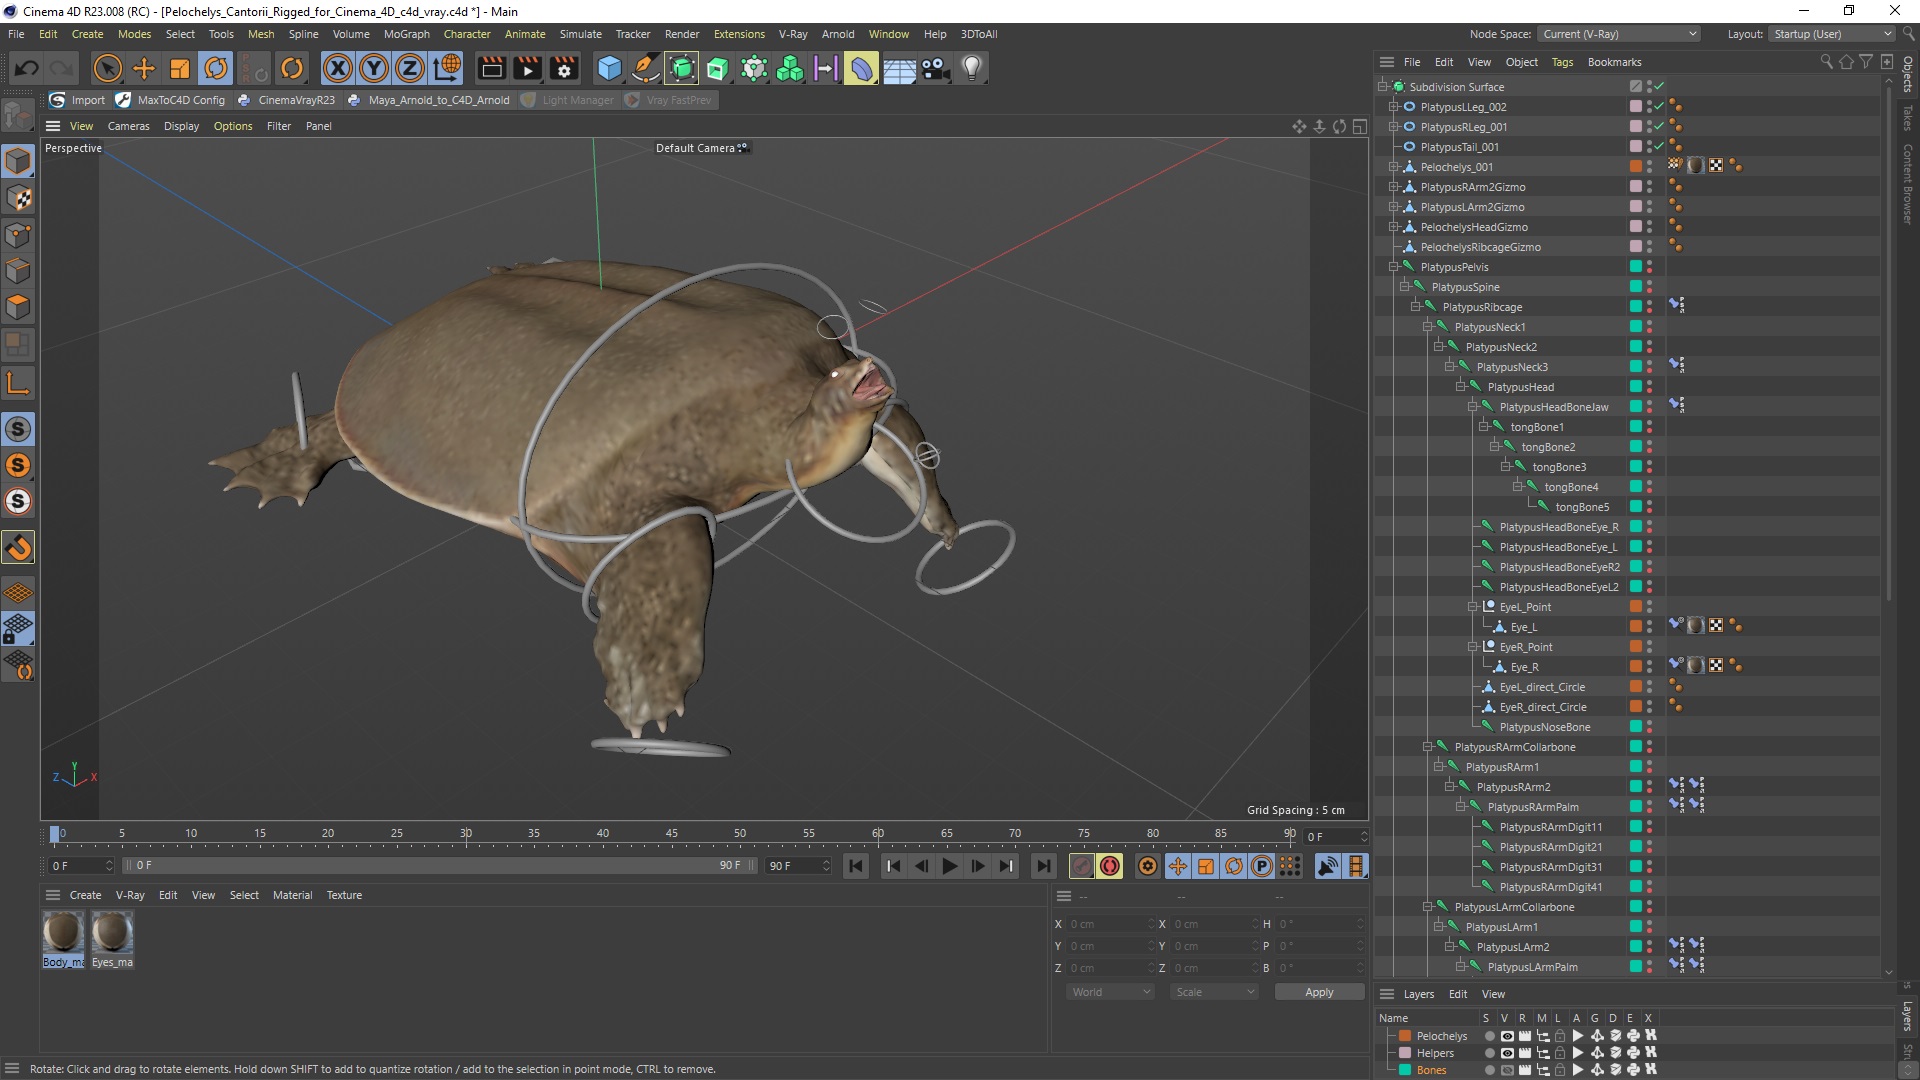Screen dimensions: 1920x1080
Task: Click the Import button
Action: click(78, 100)
